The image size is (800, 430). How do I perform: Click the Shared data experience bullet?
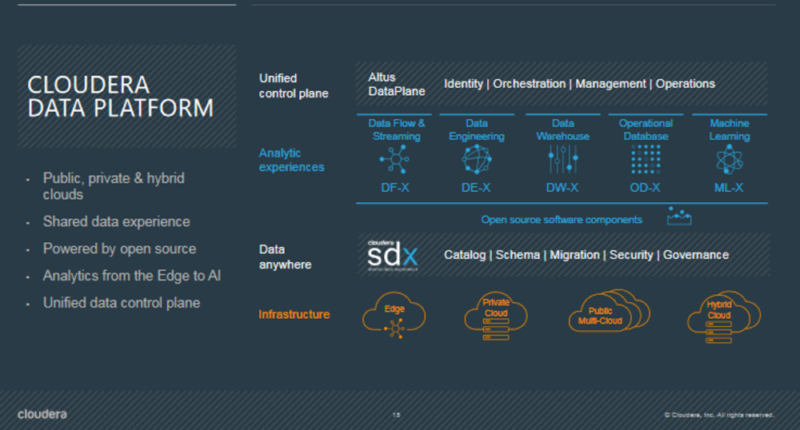point(116,221)
